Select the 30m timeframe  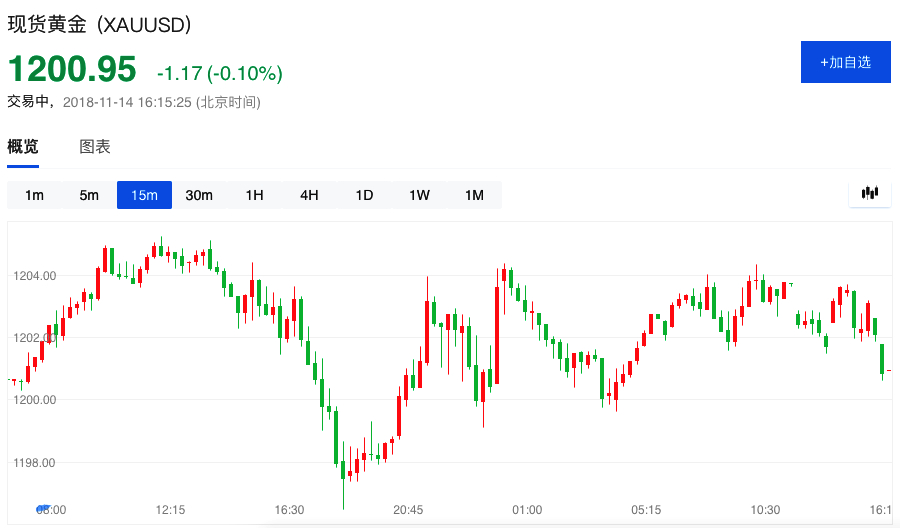coord(199,195)
